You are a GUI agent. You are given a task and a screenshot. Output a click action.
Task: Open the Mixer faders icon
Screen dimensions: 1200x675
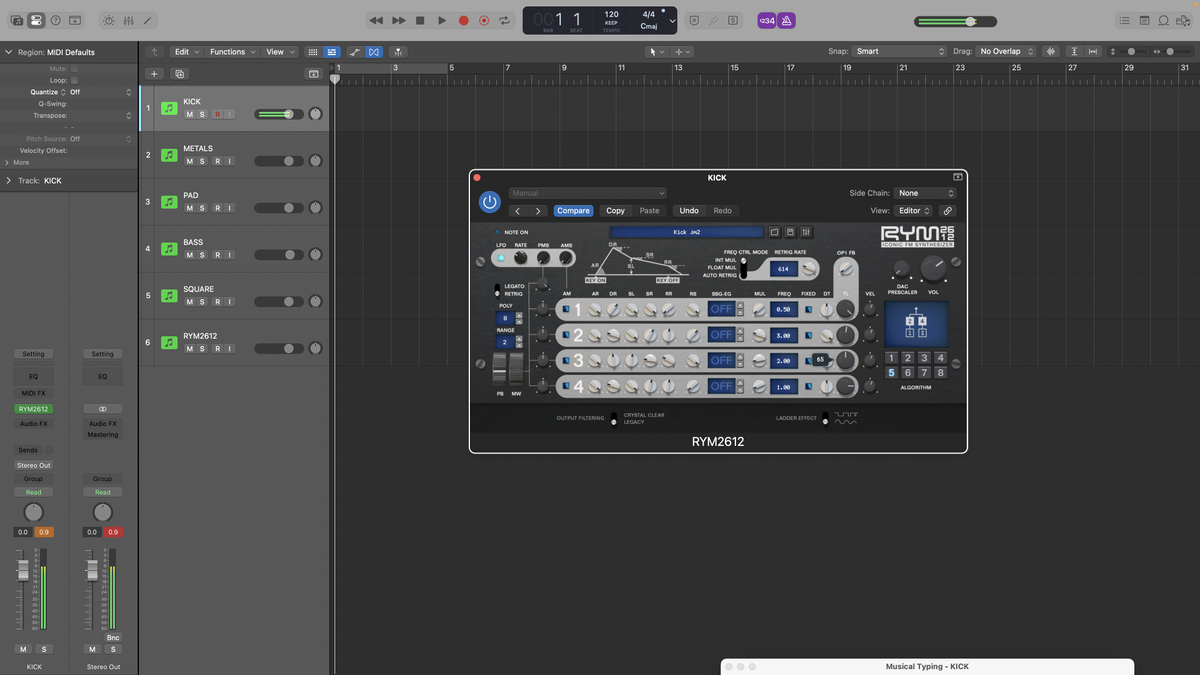point(128,20)
